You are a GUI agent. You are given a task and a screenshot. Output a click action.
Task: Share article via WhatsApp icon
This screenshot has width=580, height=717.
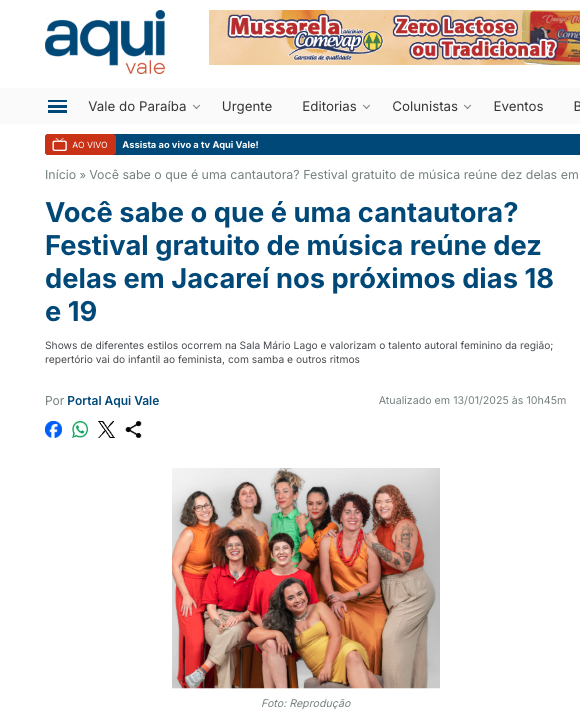coord(80,429)
